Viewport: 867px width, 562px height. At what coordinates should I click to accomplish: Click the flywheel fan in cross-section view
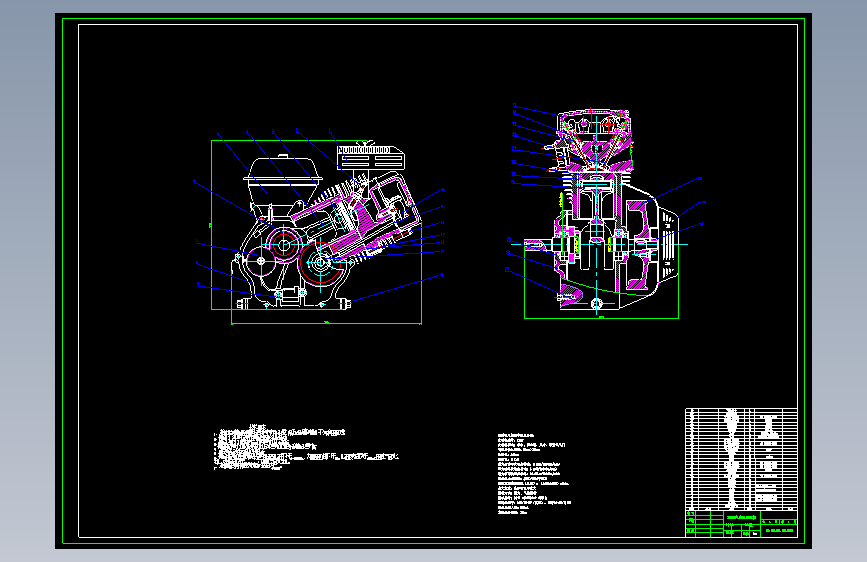640,244
